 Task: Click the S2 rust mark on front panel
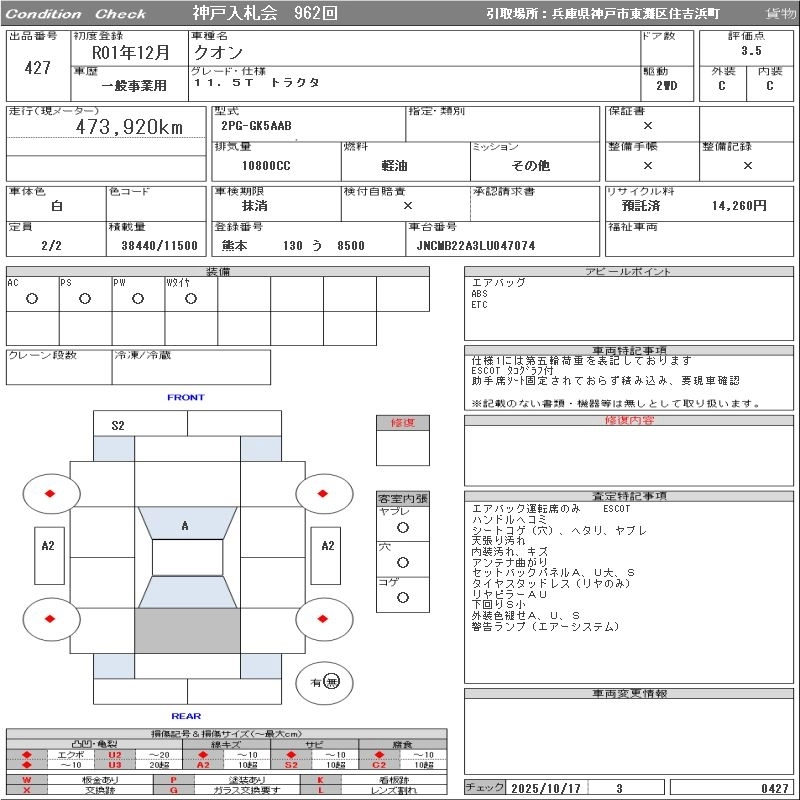118,425
